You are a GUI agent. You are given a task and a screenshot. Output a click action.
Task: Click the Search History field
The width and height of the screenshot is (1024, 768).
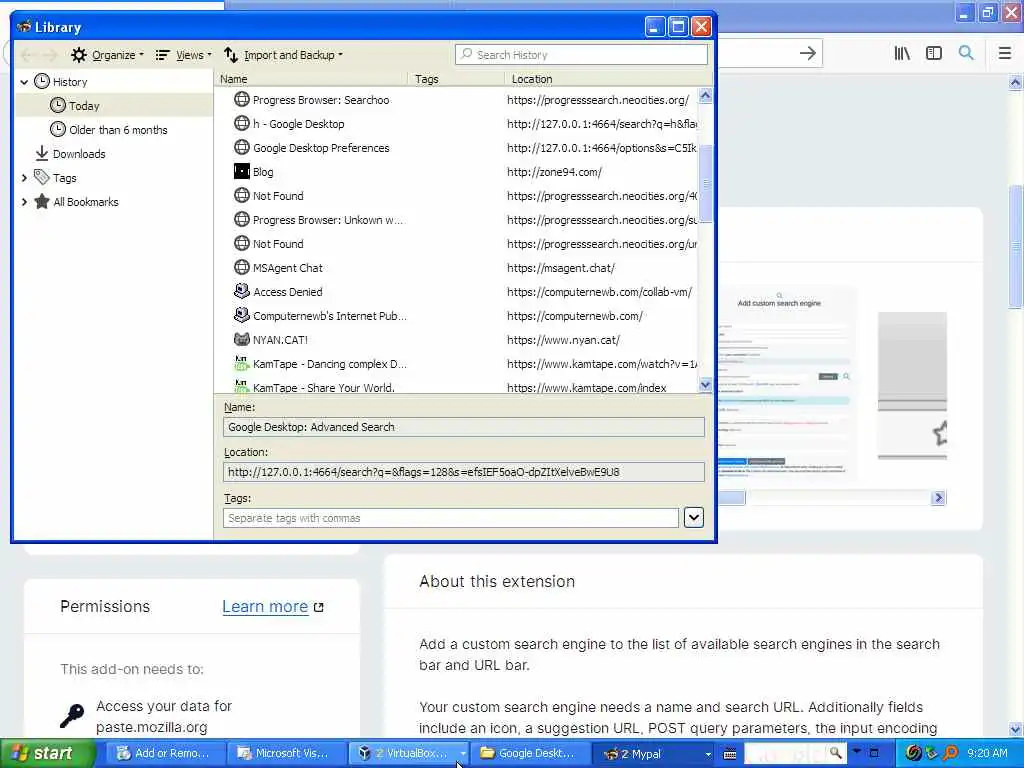pyautogui.click(x=581, y=55)
